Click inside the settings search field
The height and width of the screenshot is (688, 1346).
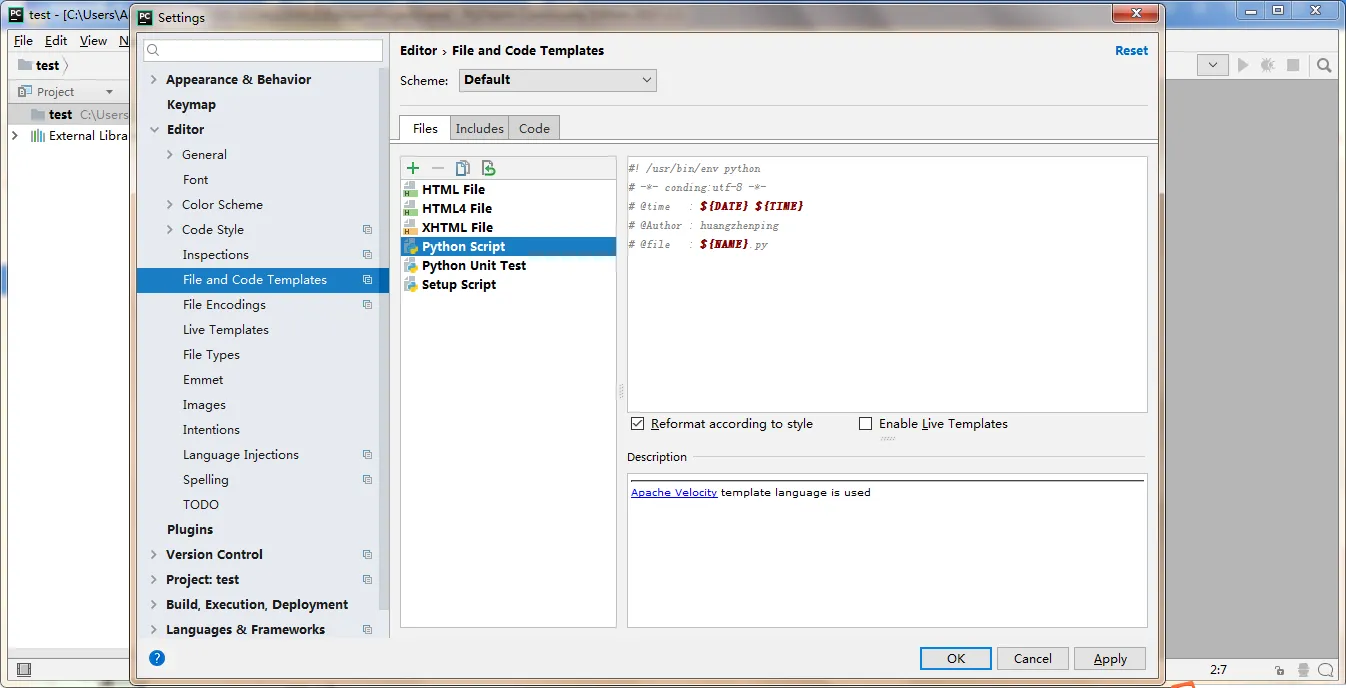(263, 50)
